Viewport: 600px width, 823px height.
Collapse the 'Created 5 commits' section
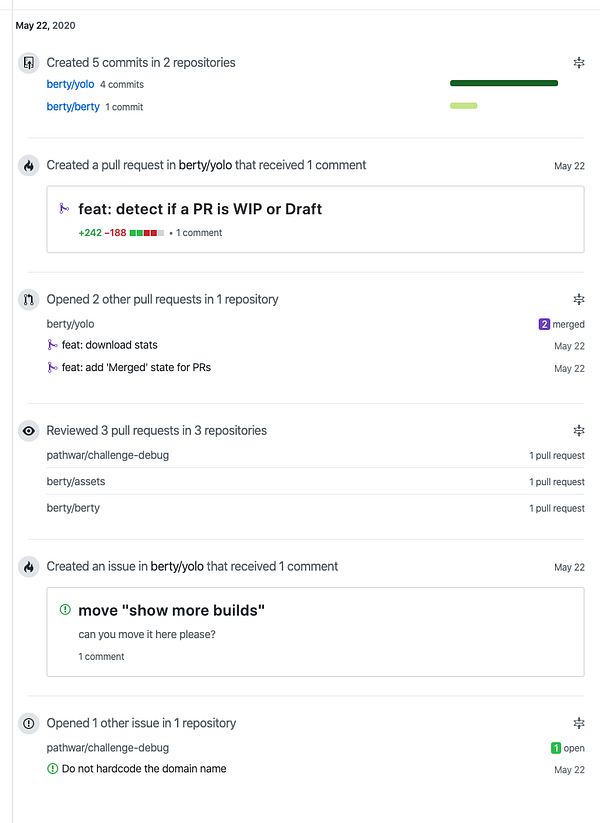pyautogui.click(x=579, y=63)
